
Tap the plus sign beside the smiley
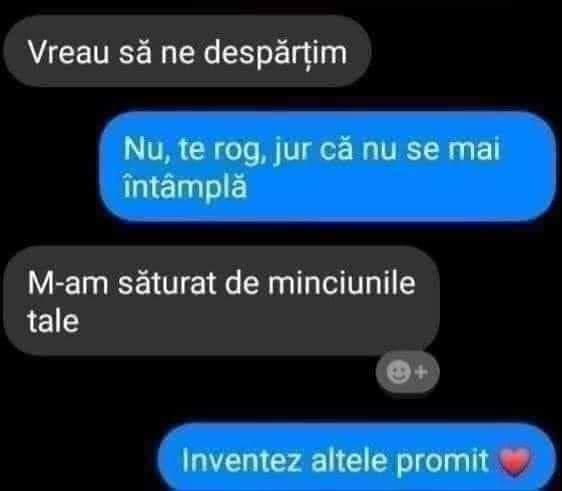421,372
